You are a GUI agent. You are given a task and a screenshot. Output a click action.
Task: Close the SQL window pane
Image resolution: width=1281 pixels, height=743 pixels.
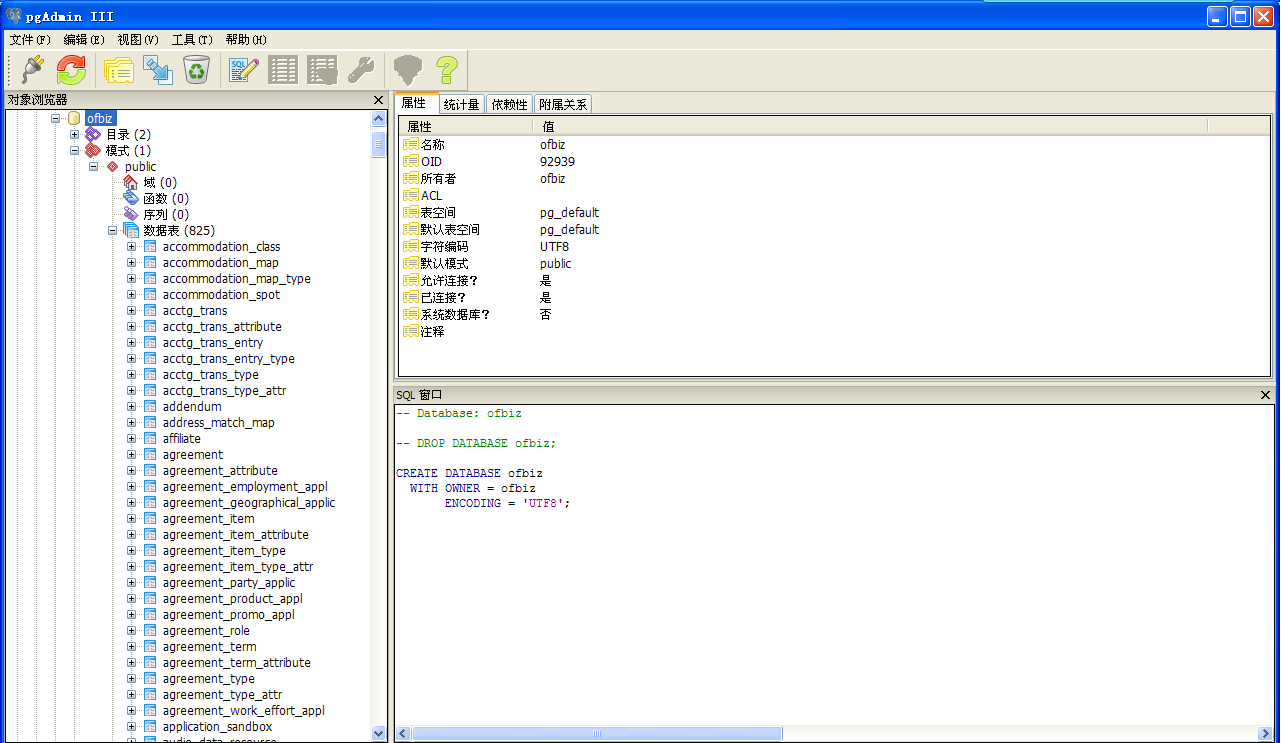tap(1265, 395)
